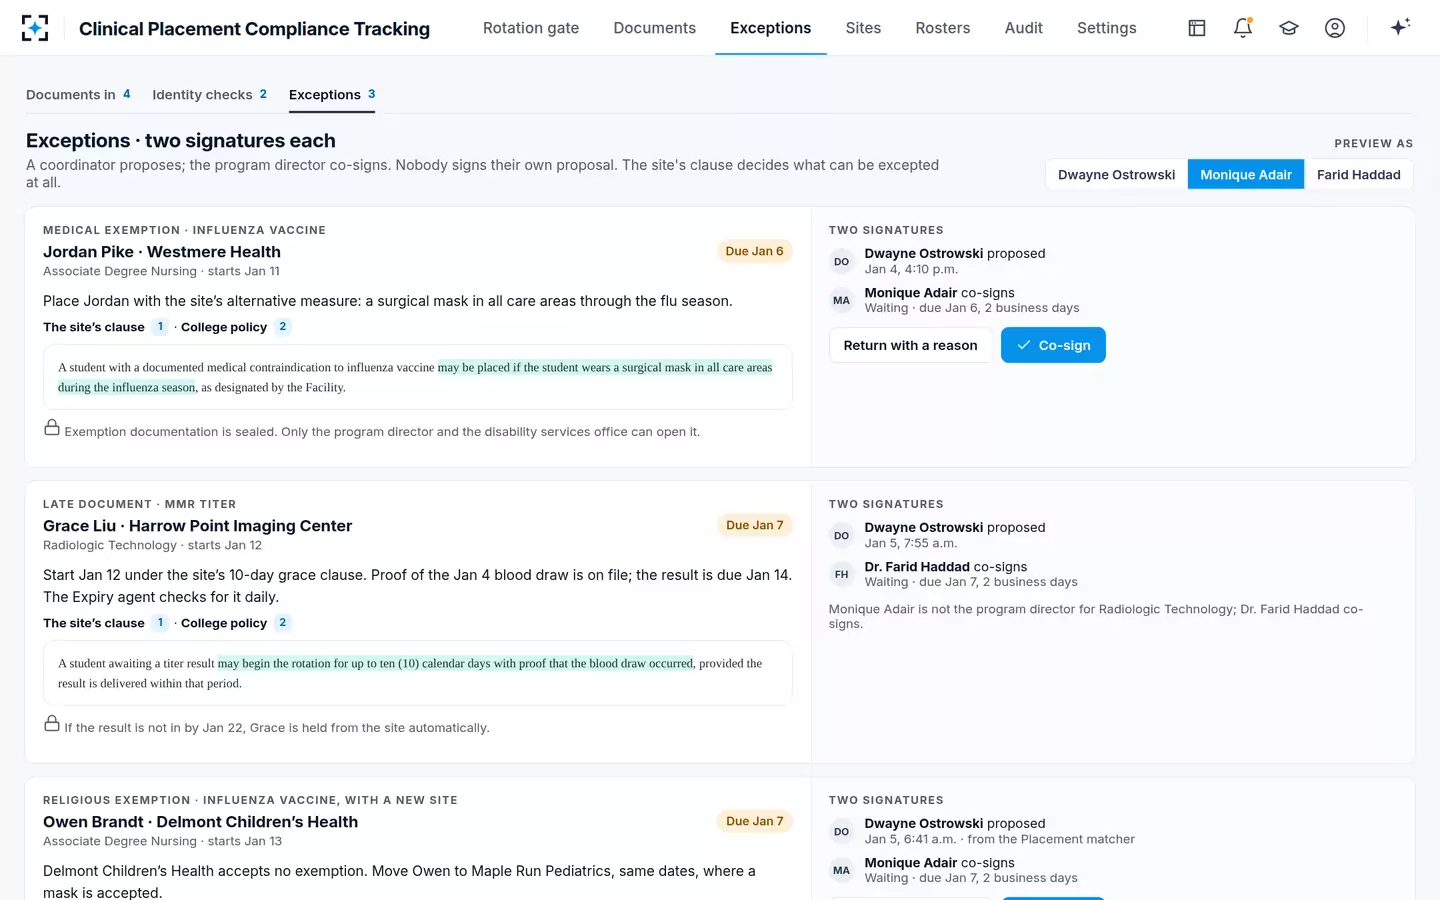Screen dimensions: 1440x900
Task: Open Settings in the top navigation
Action: tap(1107, 28)
